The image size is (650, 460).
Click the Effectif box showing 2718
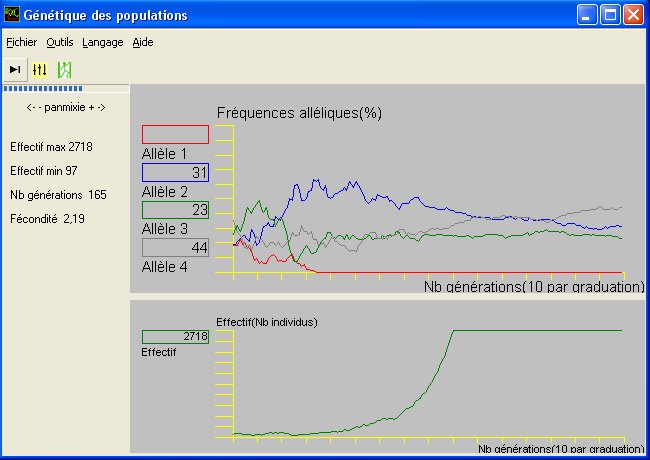pyautogui.click(x=175, y=337)
